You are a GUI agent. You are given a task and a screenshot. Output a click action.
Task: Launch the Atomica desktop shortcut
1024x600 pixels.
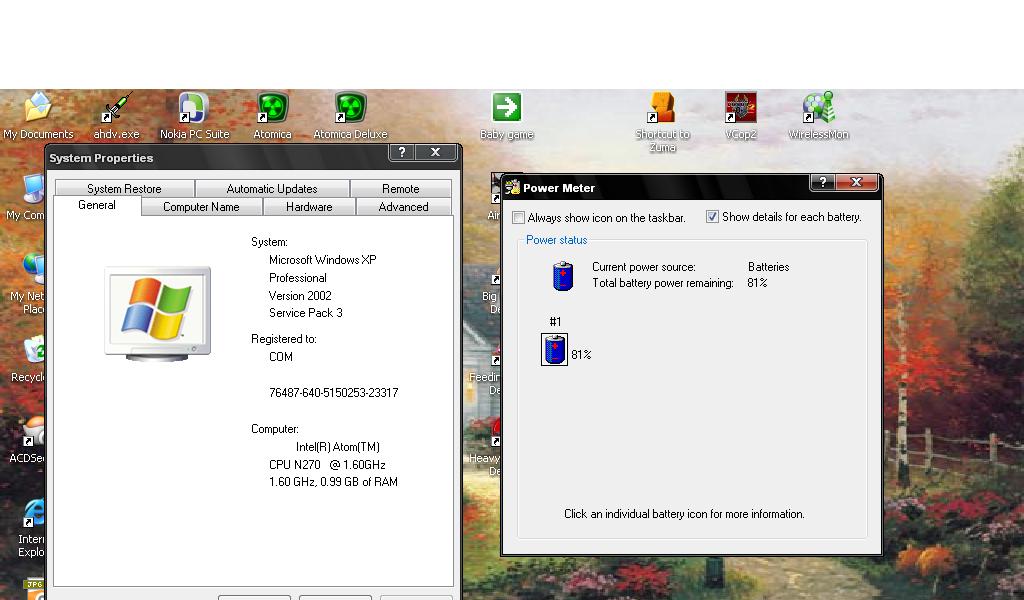[x=272, y=108]
